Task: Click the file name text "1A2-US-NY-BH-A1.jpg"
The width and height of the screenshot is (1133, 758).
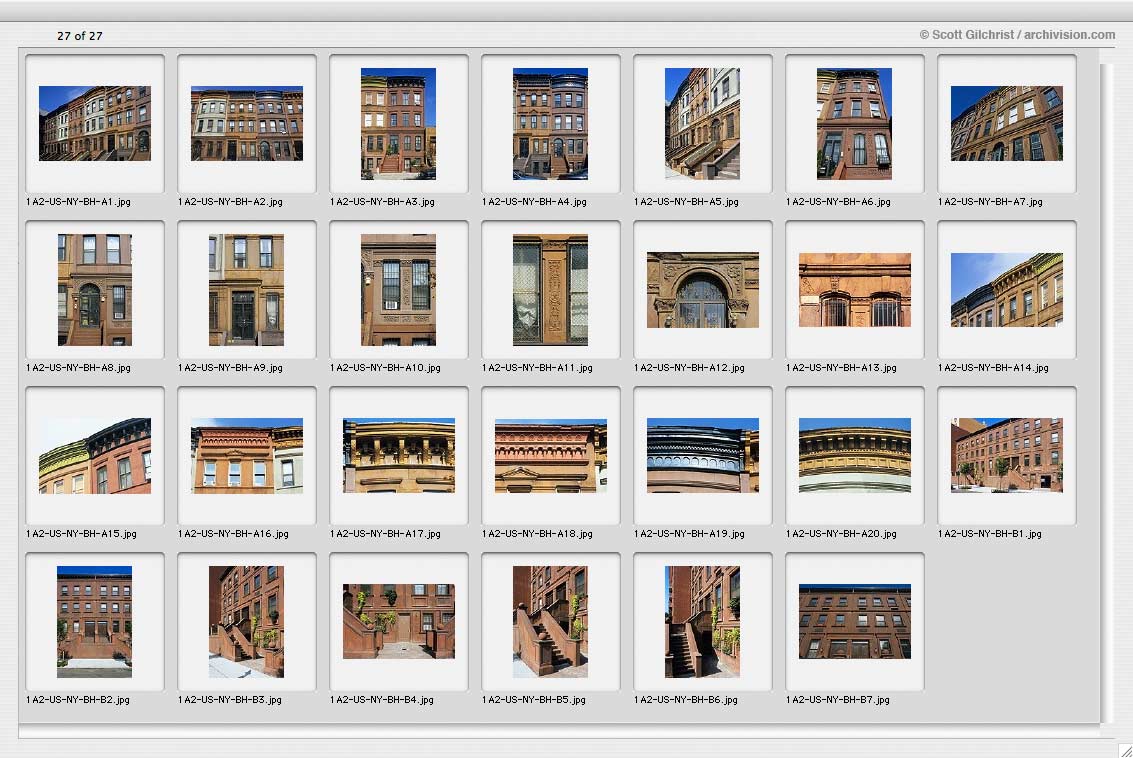Action: tap(79, 202)
